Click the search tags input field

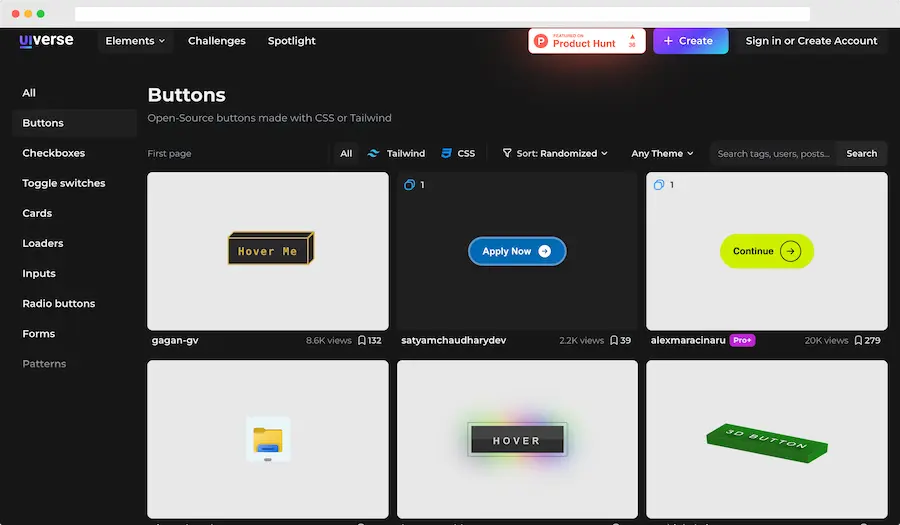[773, 154]
